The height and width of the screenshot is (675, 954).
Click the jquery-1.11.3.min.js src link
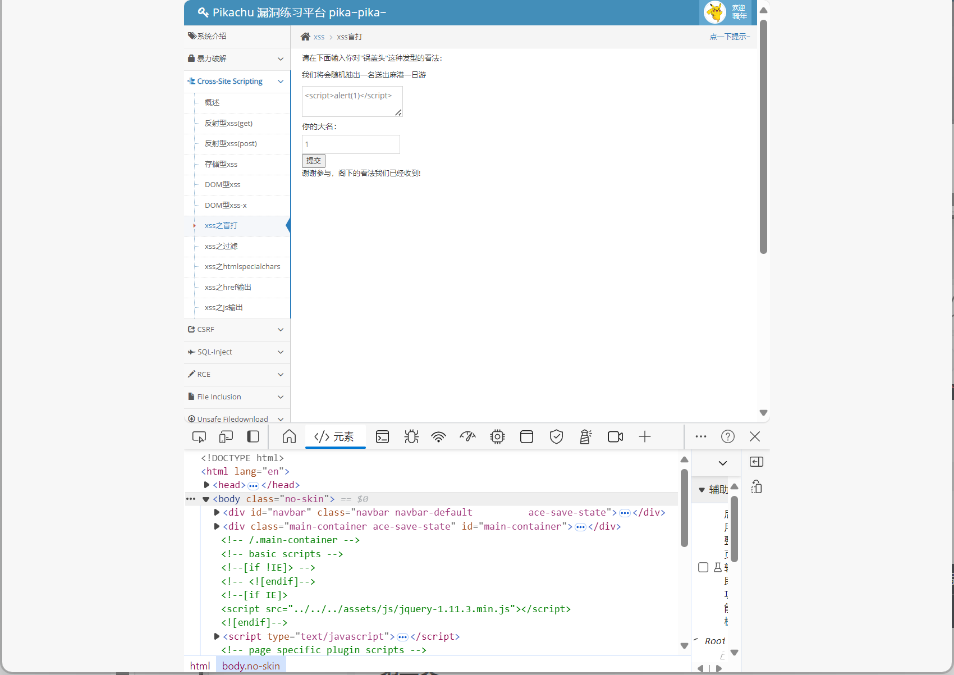(x=400, y=609)
